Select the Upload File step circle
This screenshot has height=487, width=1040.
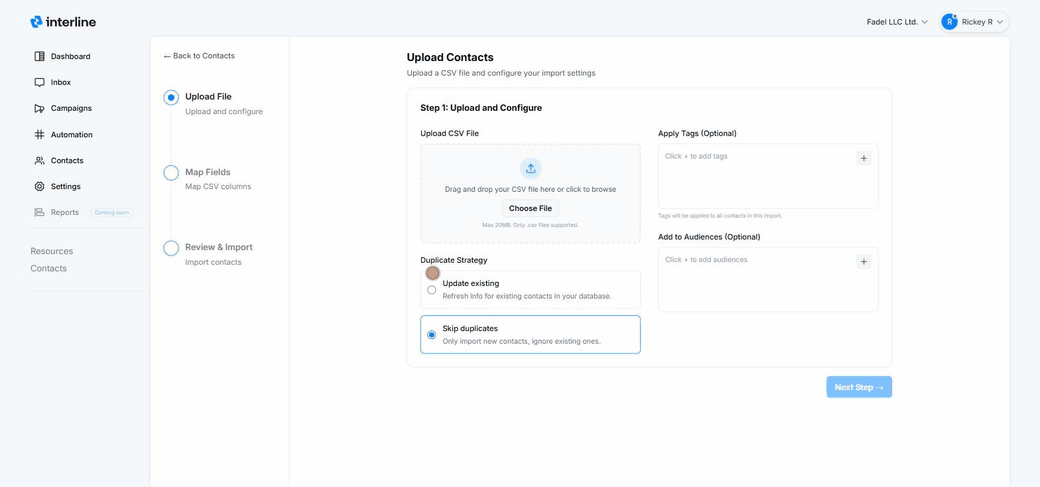point(171,98)
